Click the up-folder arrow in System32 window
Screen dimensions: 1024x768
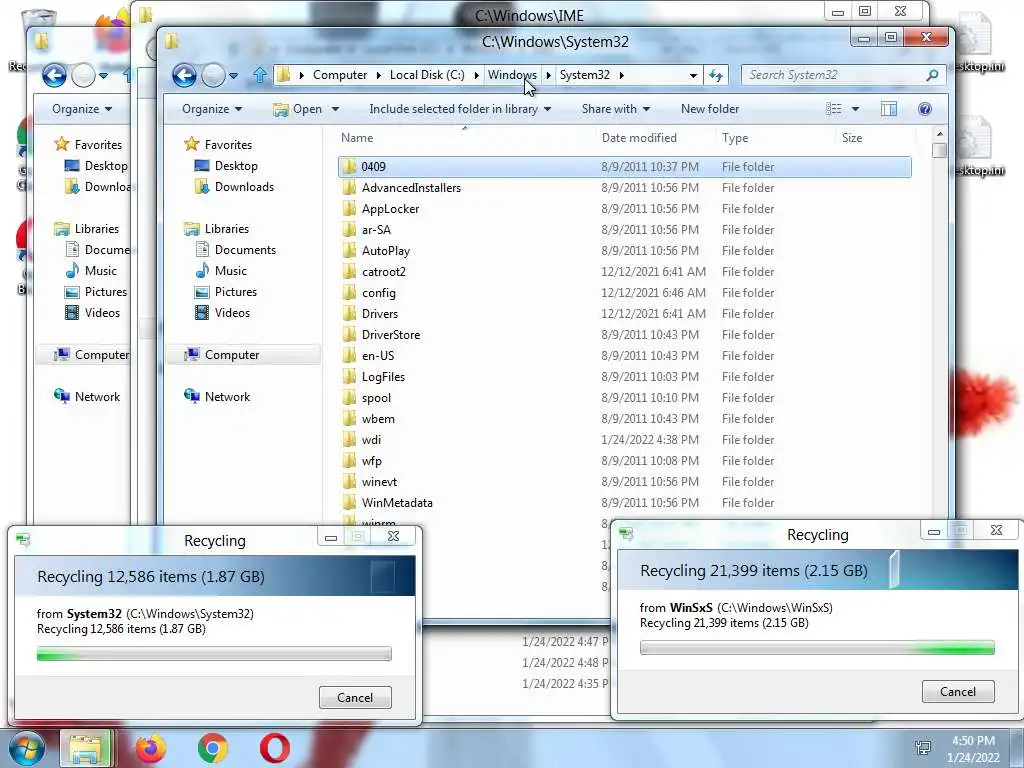(x=260, y=75)
